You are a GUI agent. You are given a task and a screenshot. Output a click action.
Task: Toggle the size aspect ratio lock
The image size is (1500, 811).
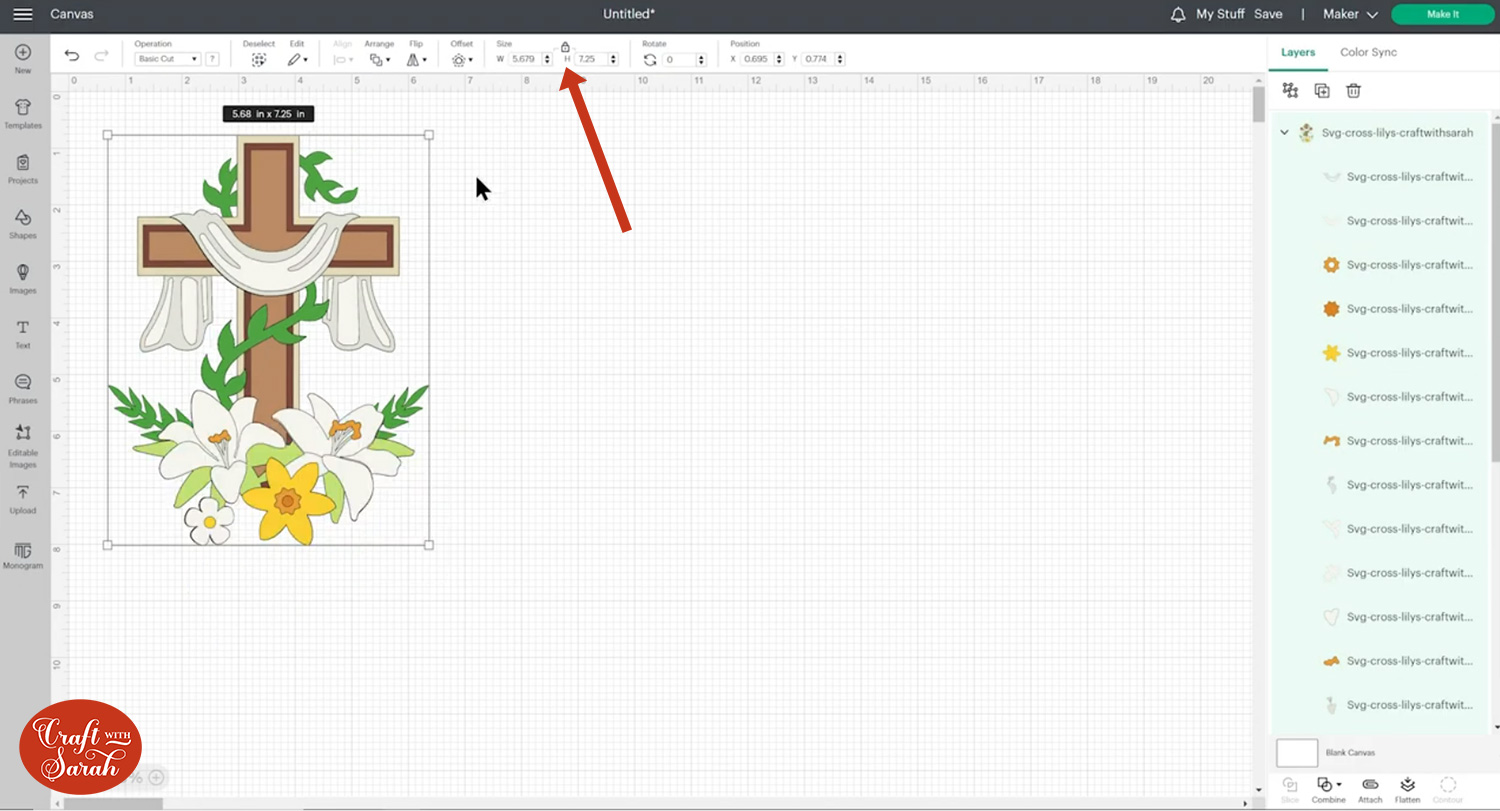[x=565, y=47]
